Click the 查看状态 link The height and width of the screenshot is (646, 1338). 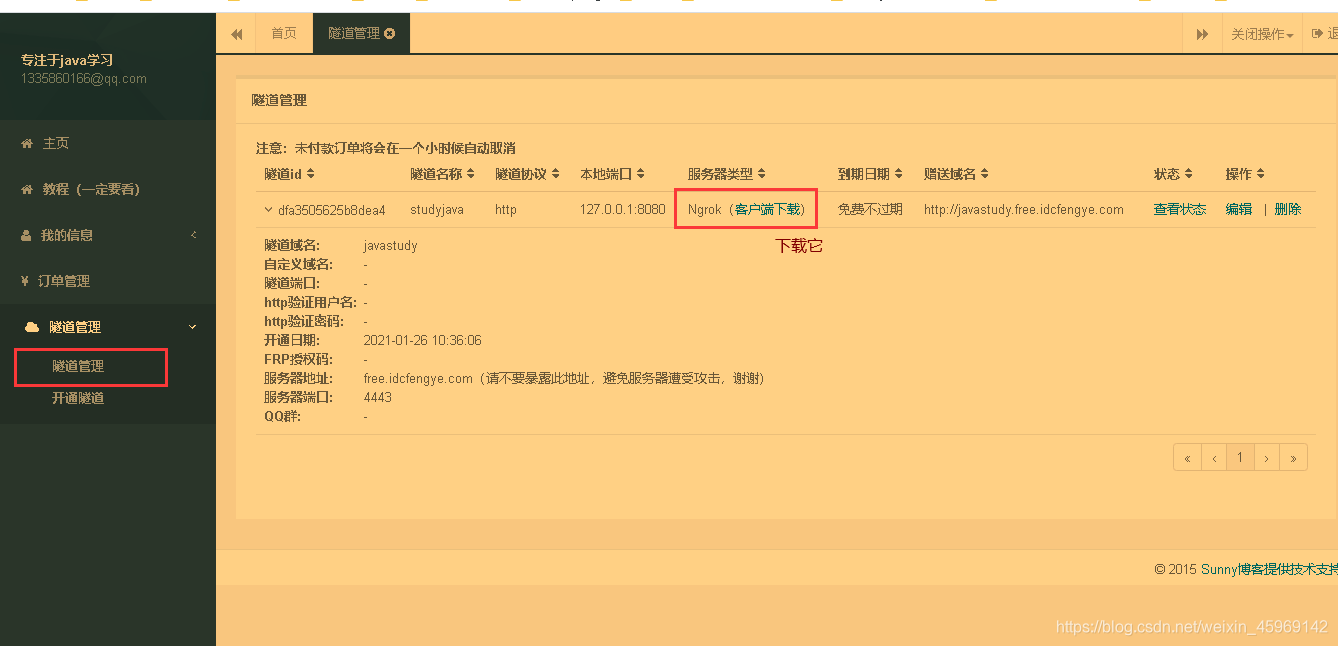[1180, 210]
